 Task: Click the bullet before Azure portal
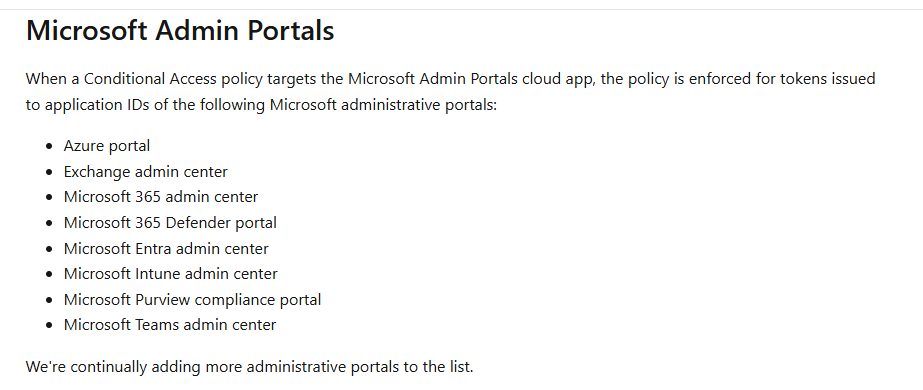click(x=49, y=146)
